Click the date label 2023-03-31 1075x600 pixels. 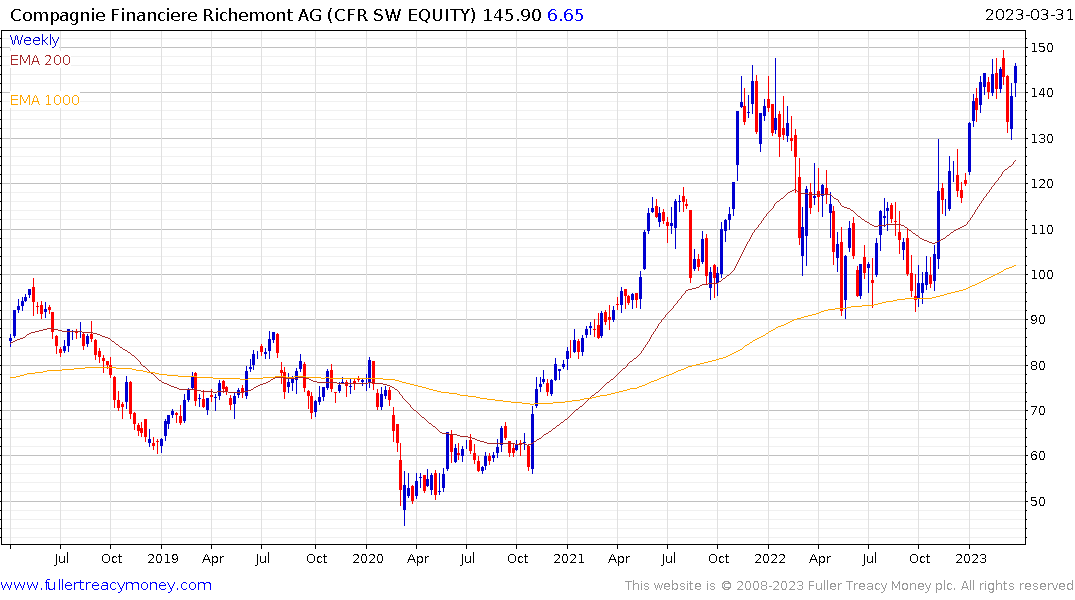(x=1028, y=15)
